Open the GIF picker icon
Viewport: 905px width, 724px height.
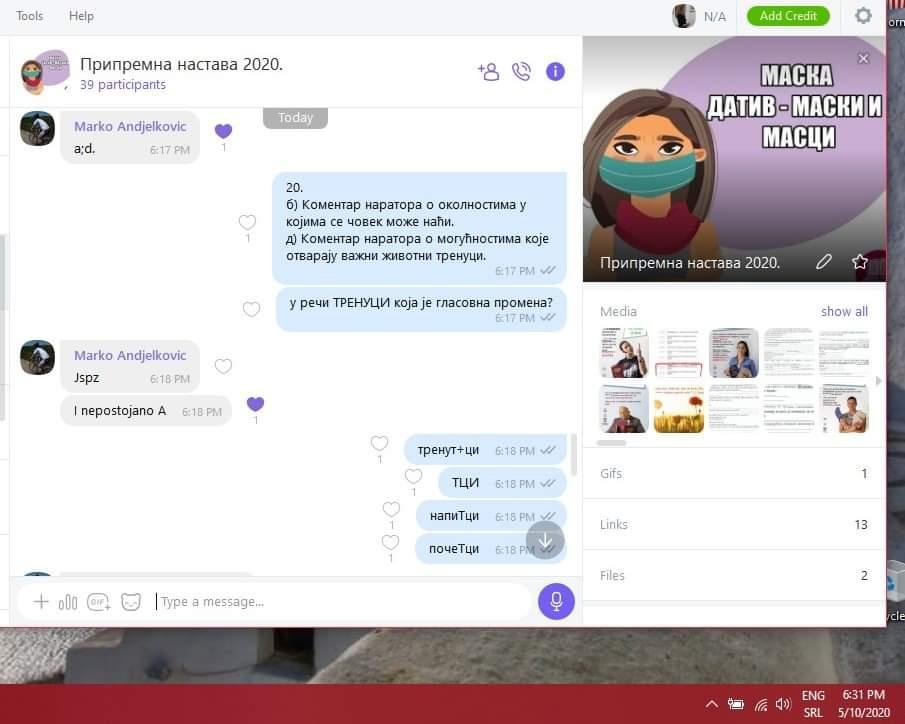[x=98, y=602]
